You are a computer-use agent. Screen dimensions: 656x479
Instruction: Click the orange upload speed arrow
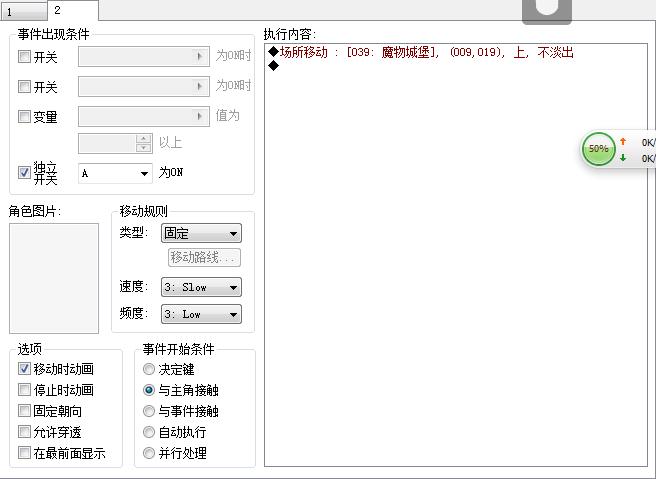tap(623, 141)
